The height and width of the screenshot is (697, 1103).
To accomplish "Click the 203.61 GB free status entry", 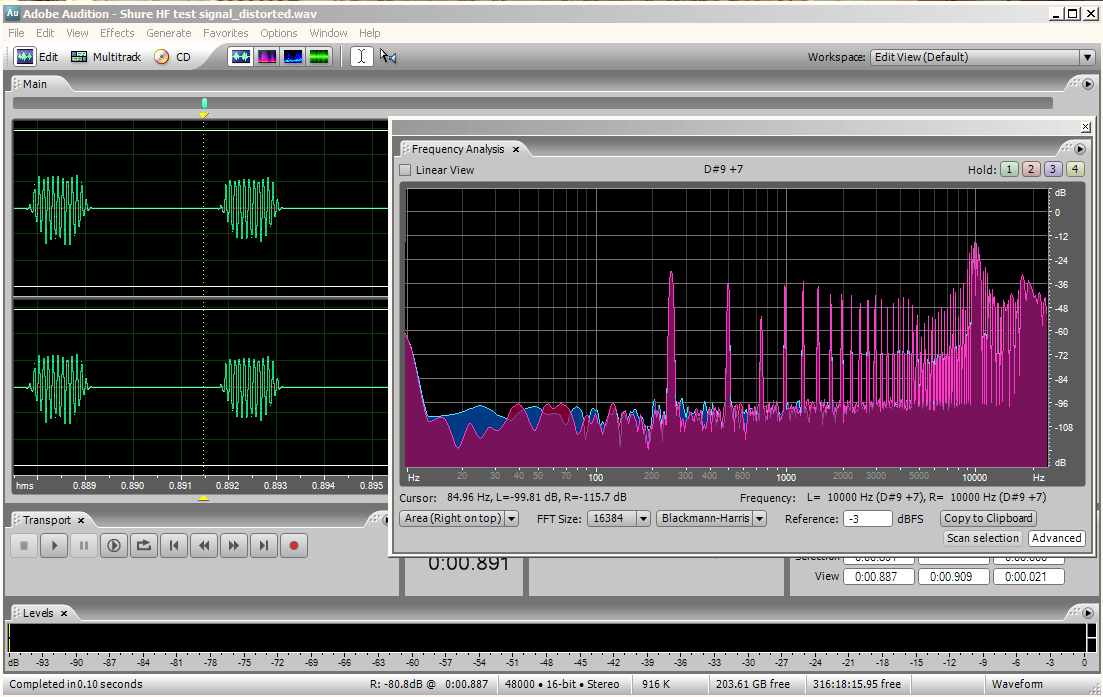I will pyautogui.click(x=752, y=684).
